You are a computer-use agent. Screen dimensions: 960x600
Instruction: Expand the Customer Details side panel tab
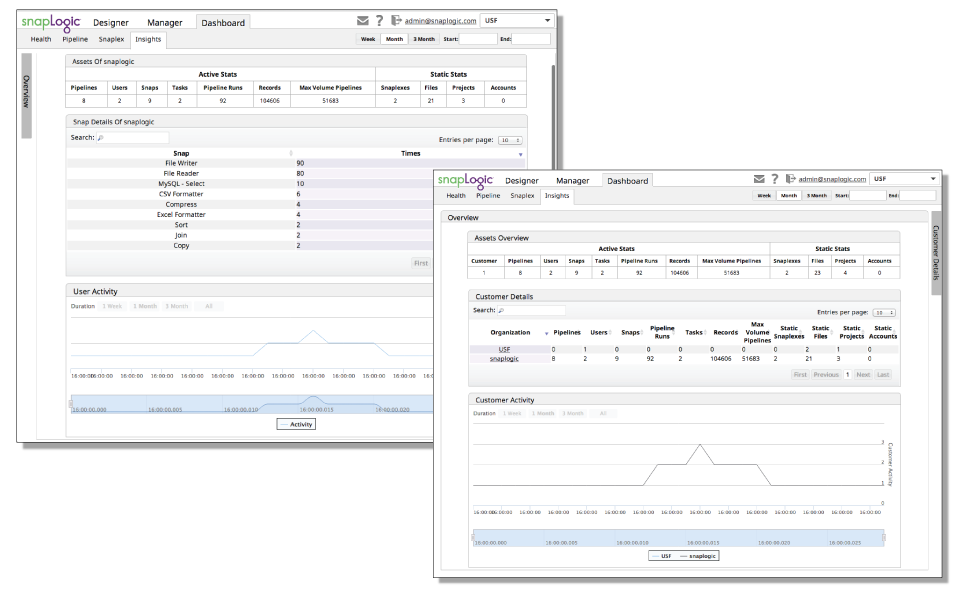(936, 253)
